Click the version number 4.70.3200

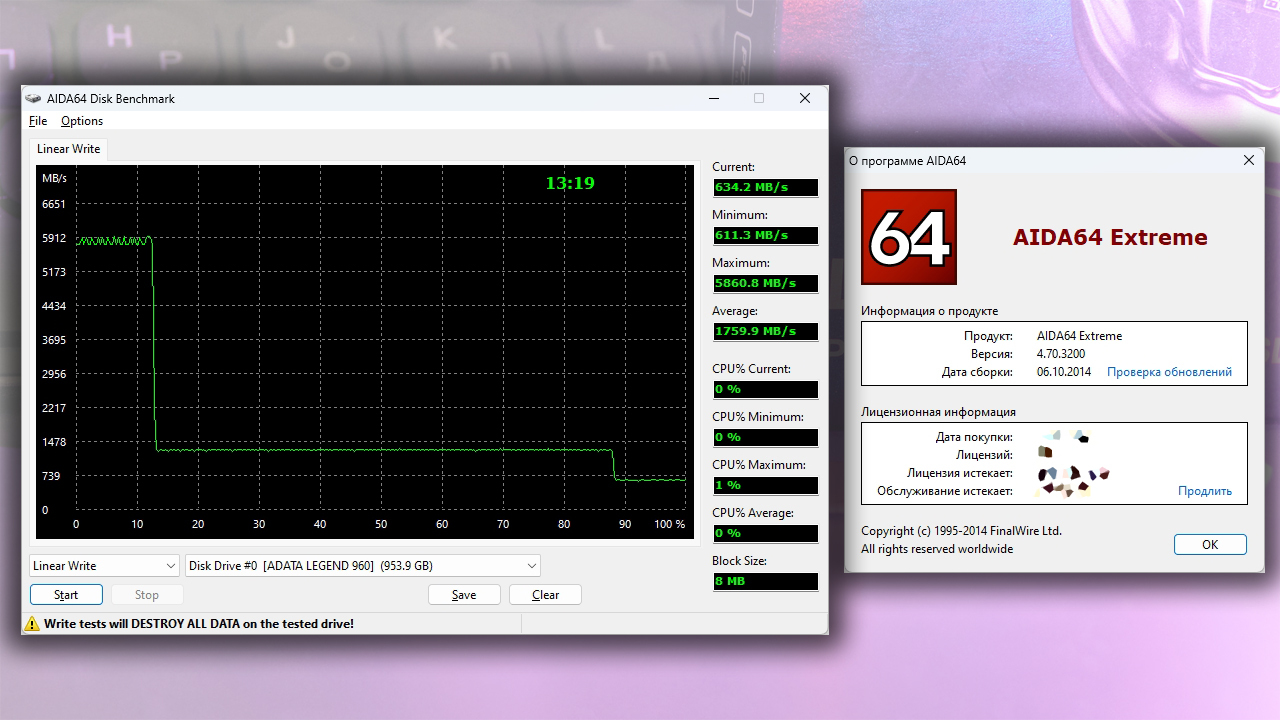[1061, 354]
